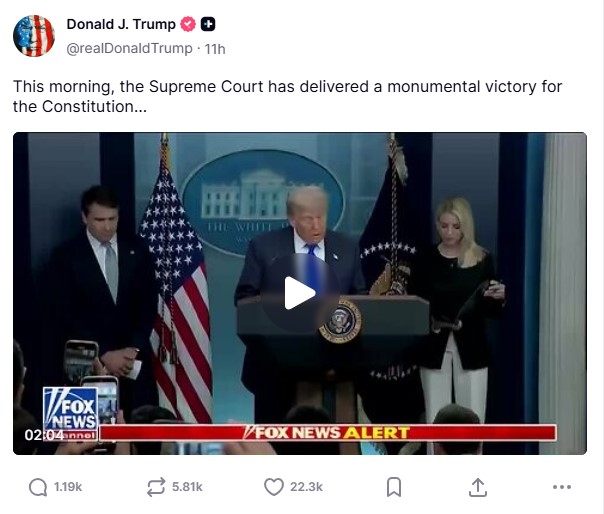
Task: Click the post text about Supreme Court
Action: [x=287, y=96]
